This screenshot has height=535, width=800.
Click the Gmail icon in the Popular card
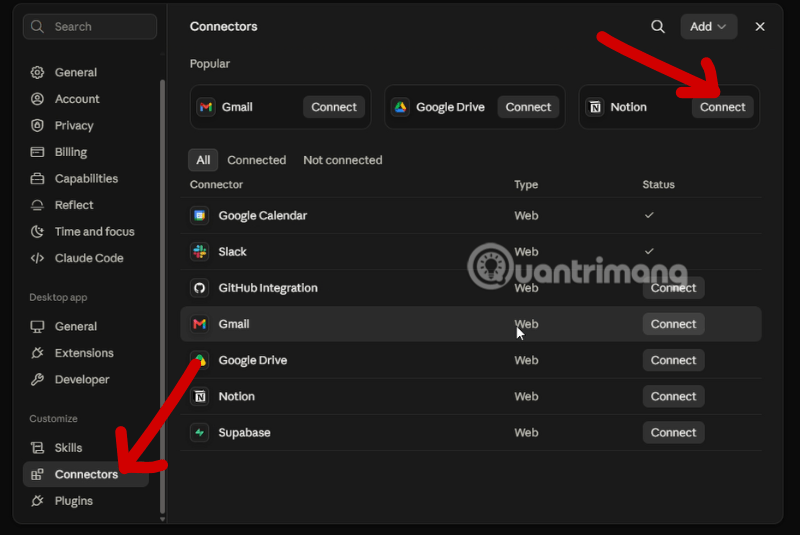206,107
